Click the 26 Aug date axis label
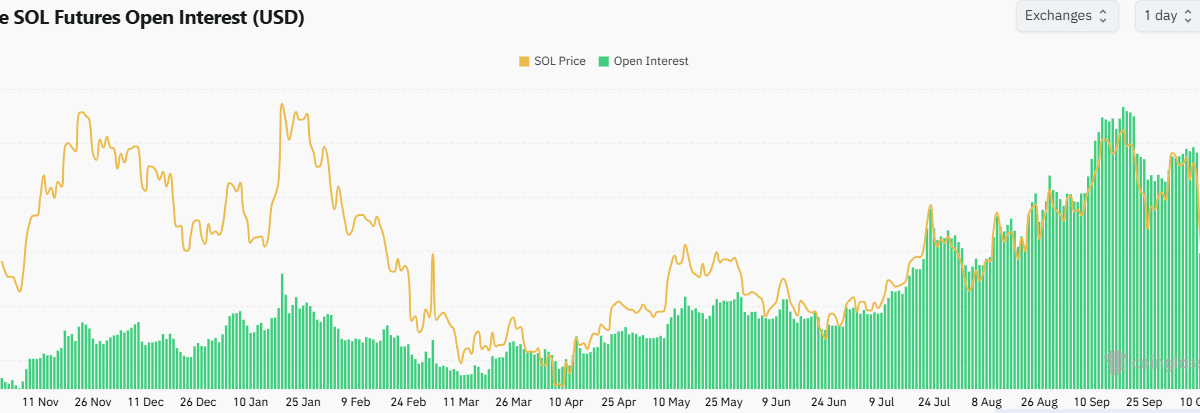 click(x=1038, y=402)
